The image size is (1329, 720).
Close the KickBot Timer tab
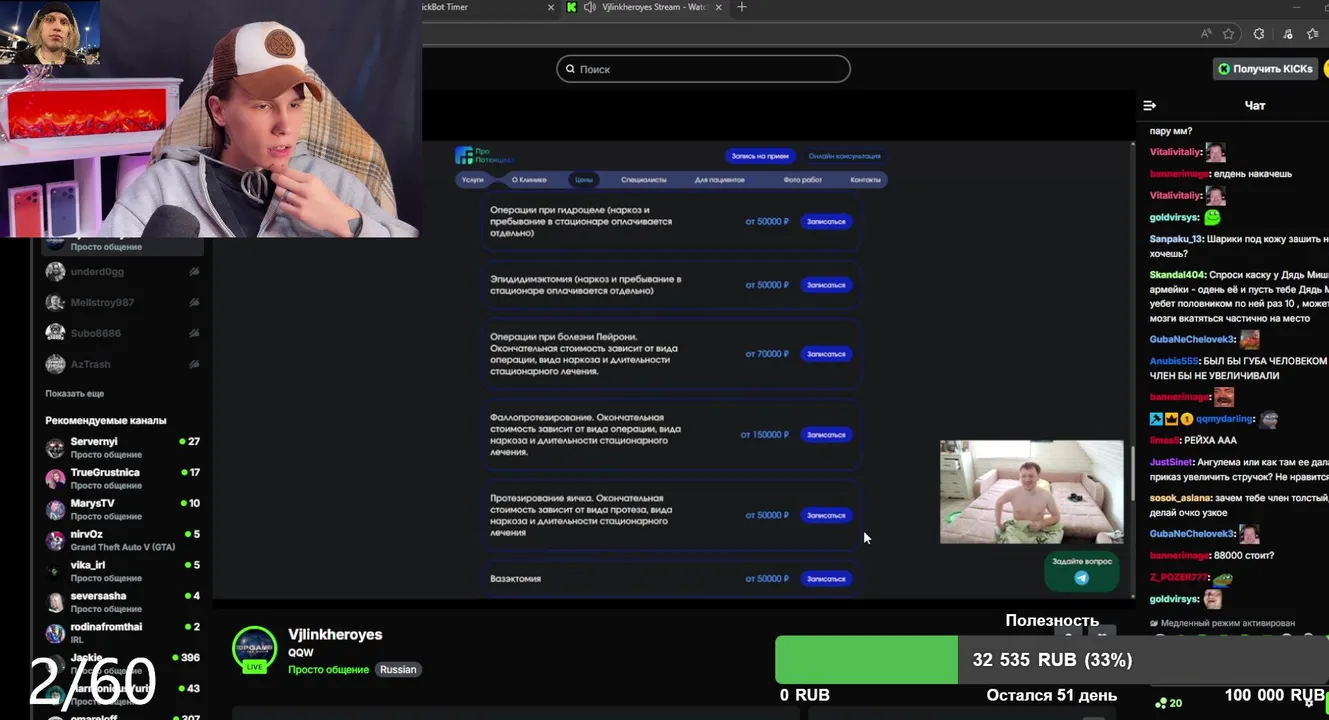coord(551,7)
